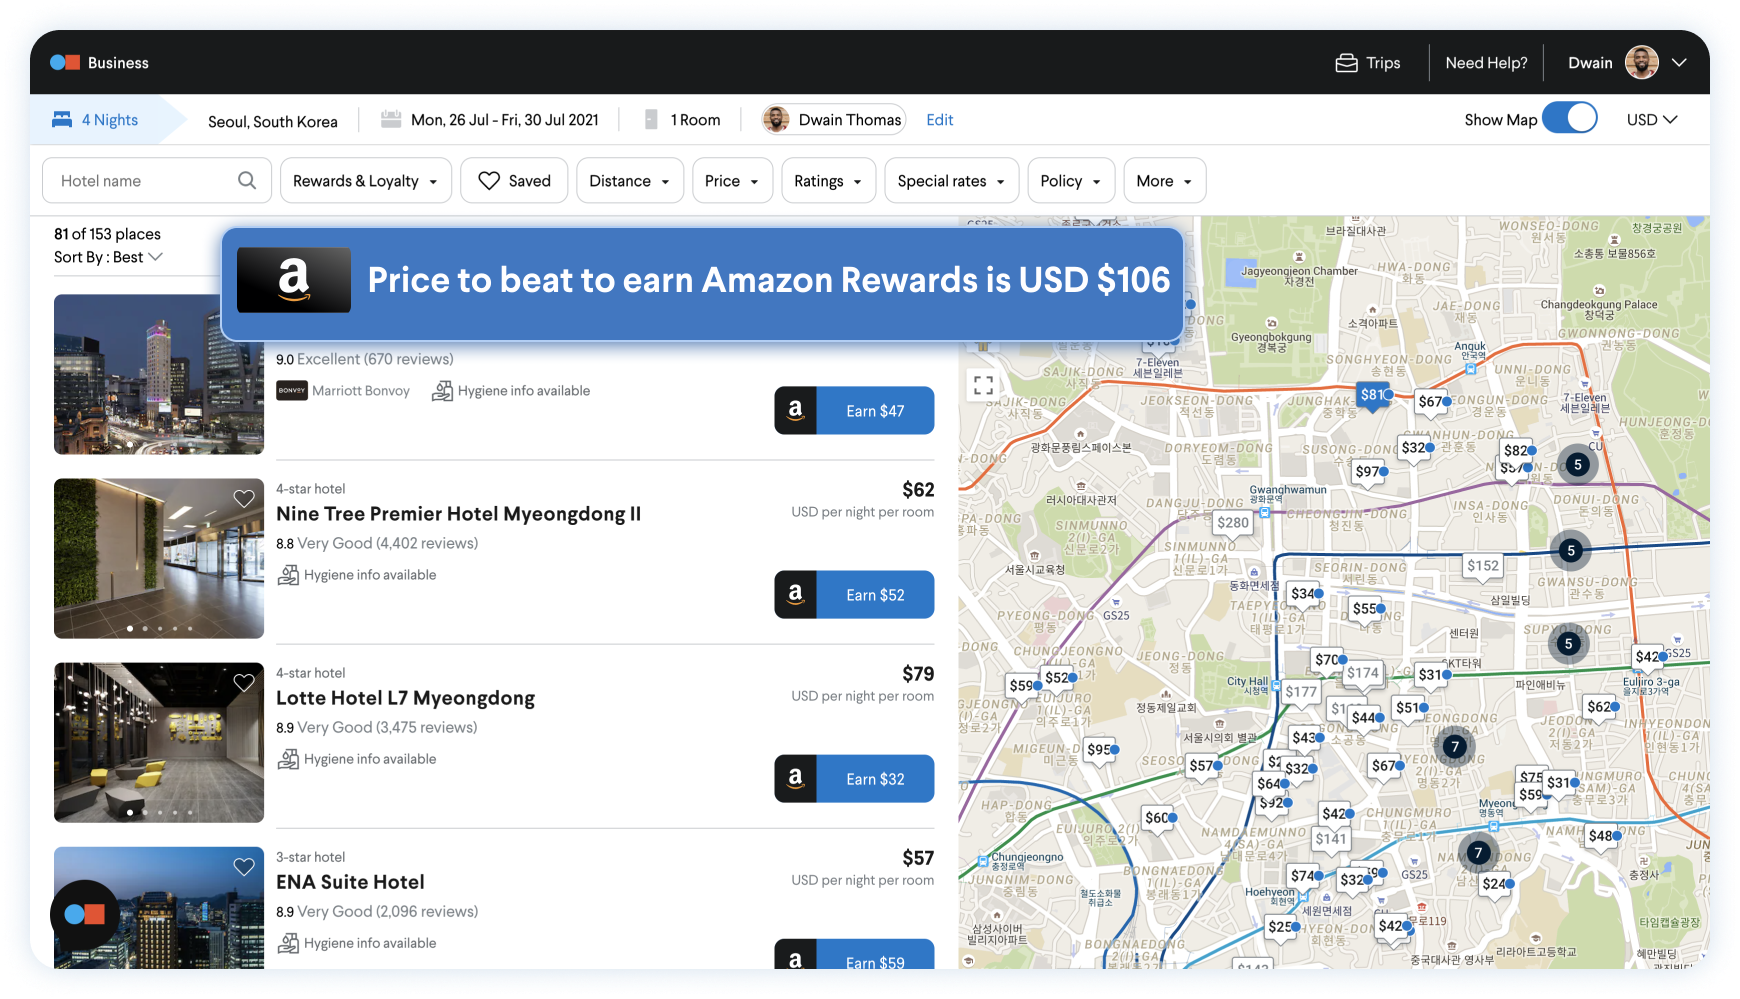Click the Earn $59 Amazon button
Image resolution: width=1740 pixels, height=999 pixels.
(x=854, y=955)
